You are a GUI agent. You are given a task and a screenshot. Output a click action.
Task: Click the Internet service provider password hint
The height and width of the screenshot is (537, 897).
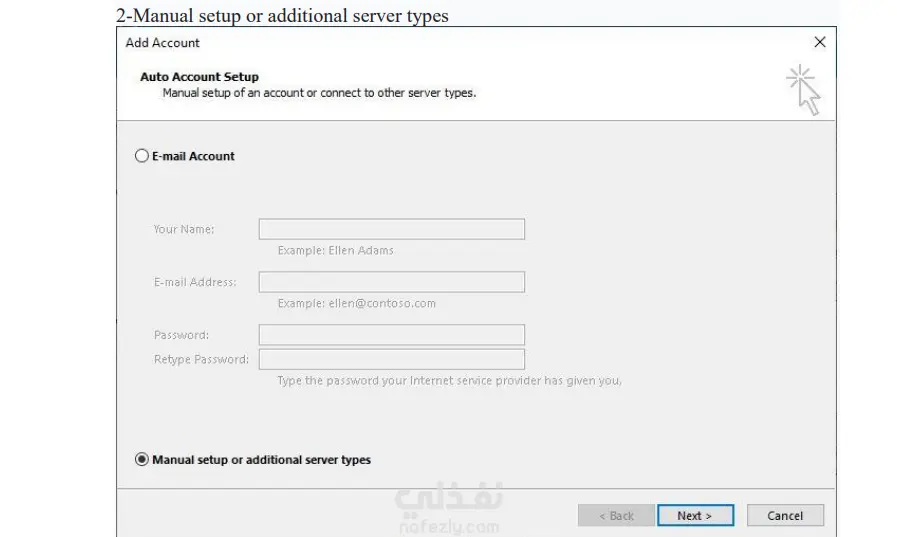pos(449,381)
